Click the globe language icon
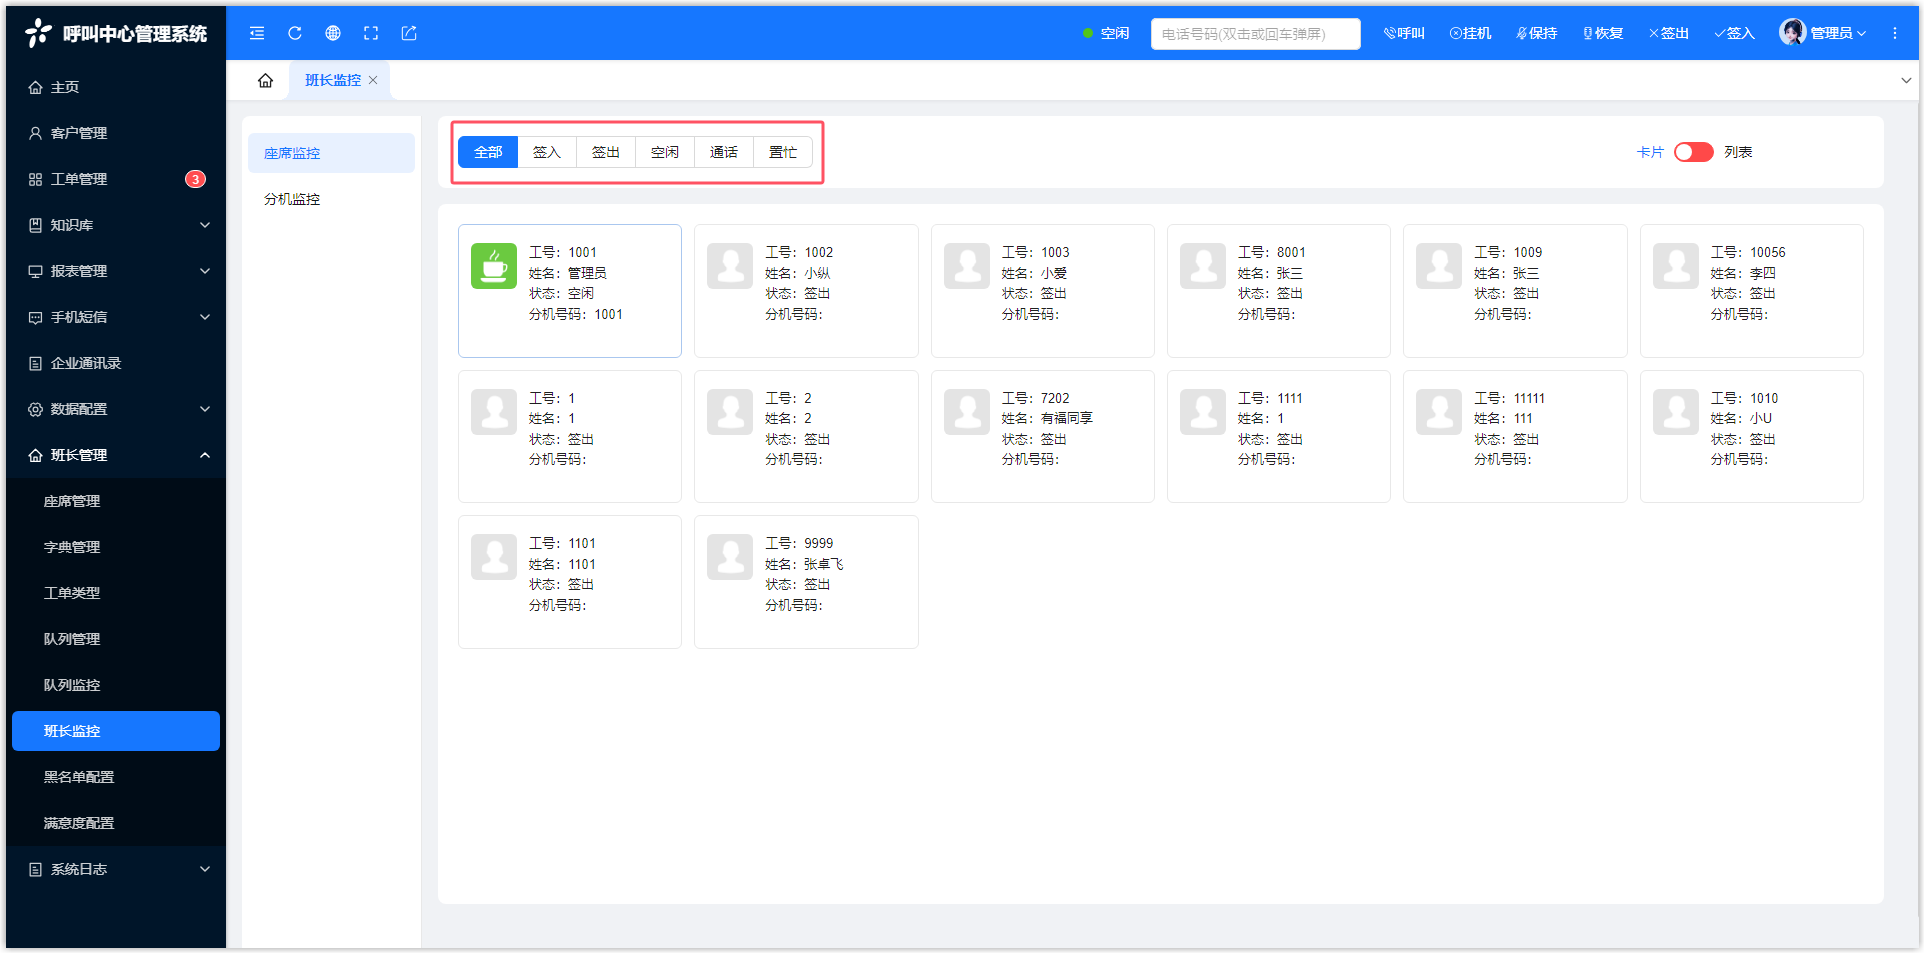 333,33
